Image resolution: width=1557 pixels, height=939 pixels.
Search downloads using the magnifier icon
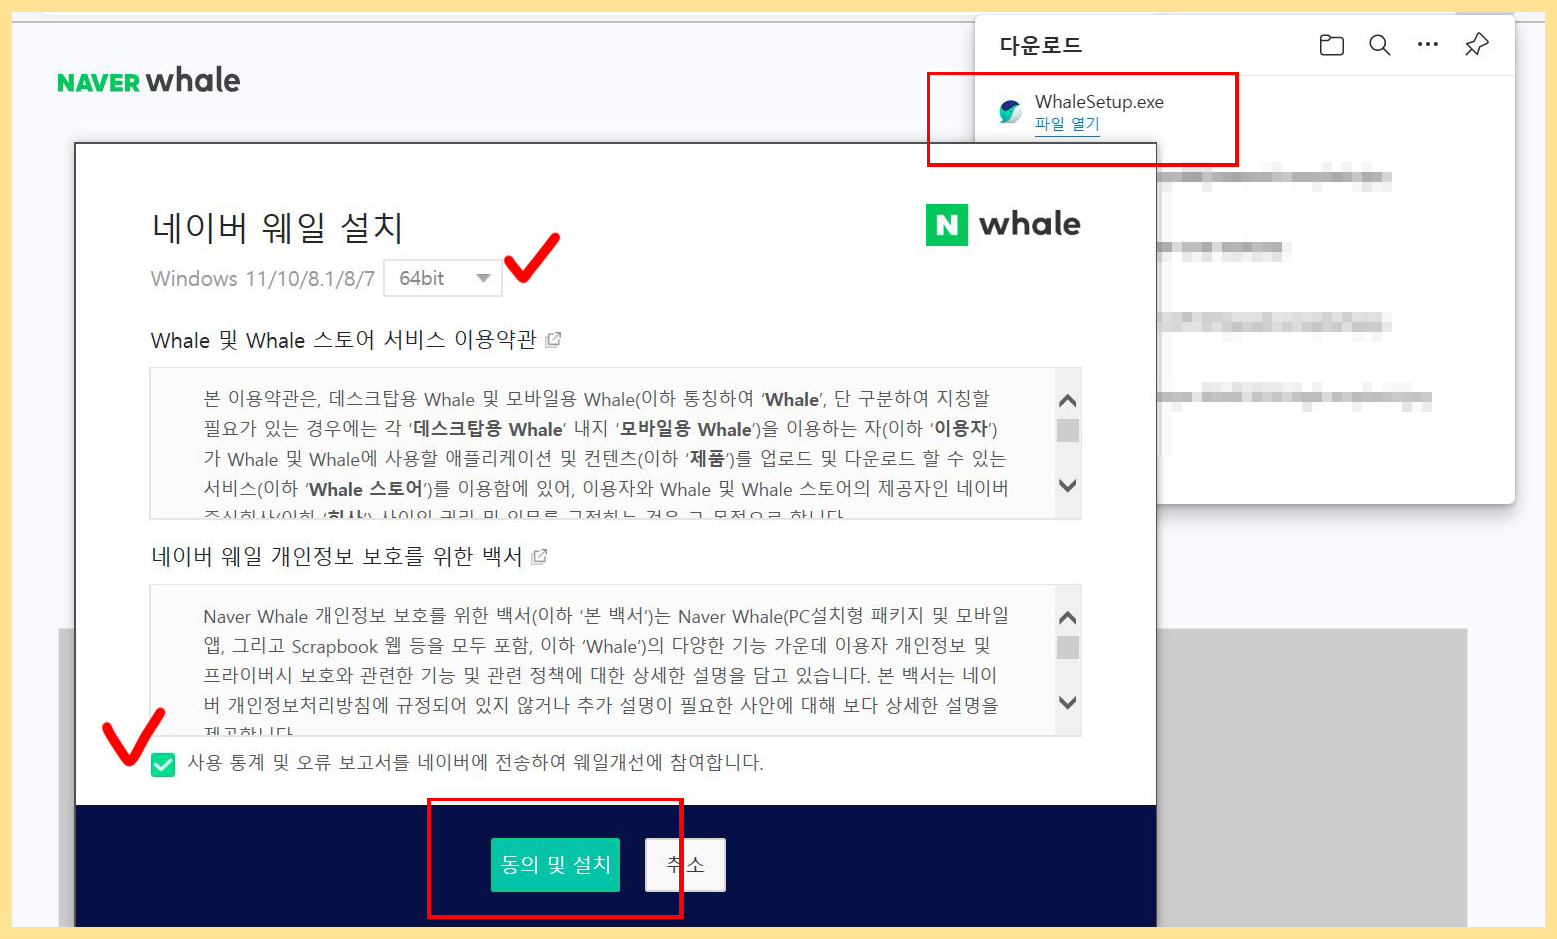1380,45
